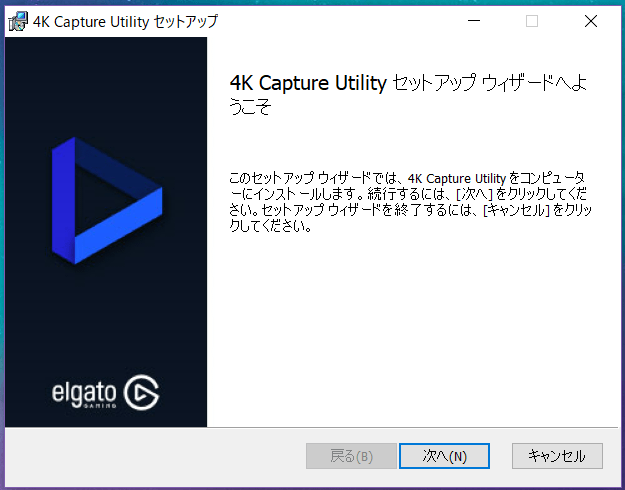Click the elgato Gaming logo

[106, 392]
